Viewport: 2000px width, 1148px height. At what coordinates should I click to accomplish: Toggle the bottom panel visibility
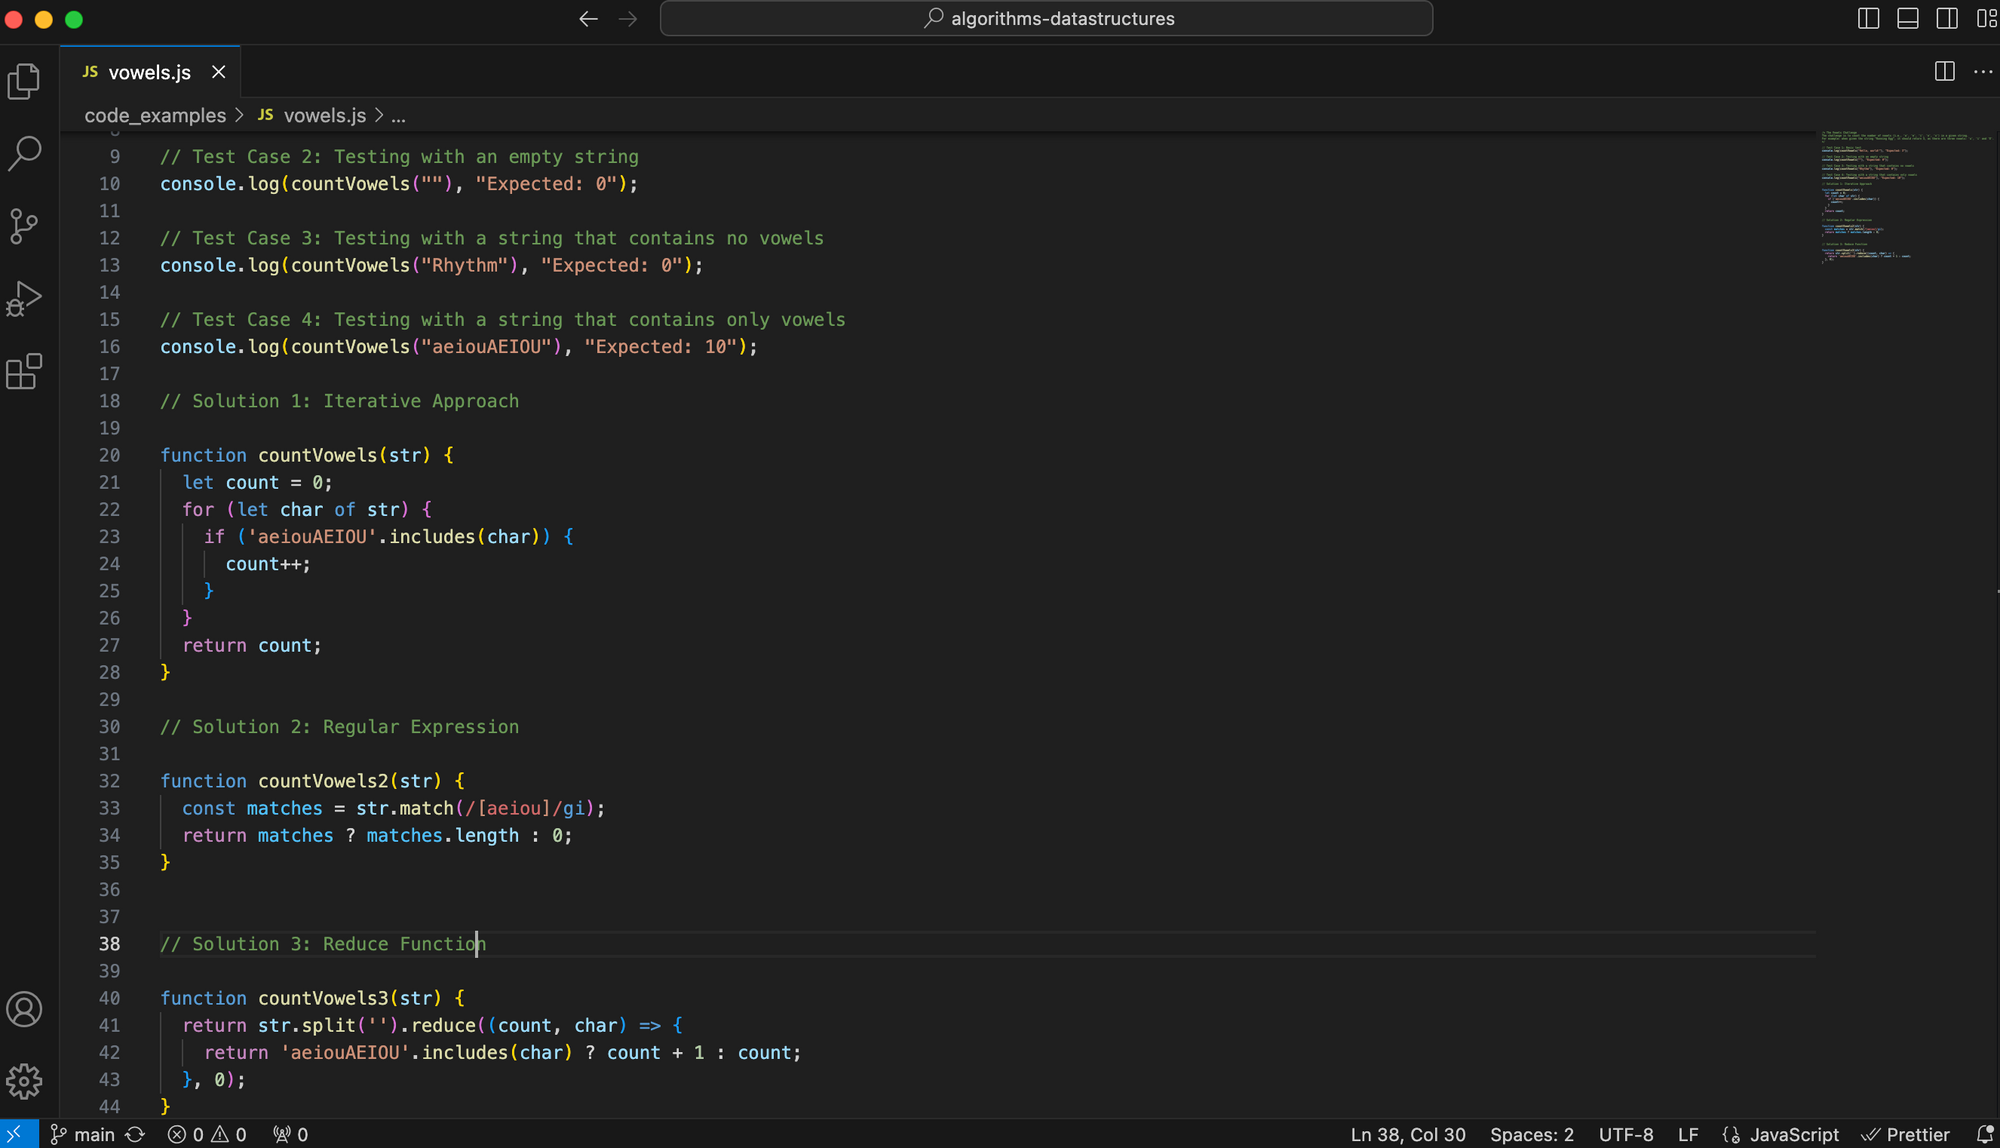pyautogui.click(x=1908, y=18)
